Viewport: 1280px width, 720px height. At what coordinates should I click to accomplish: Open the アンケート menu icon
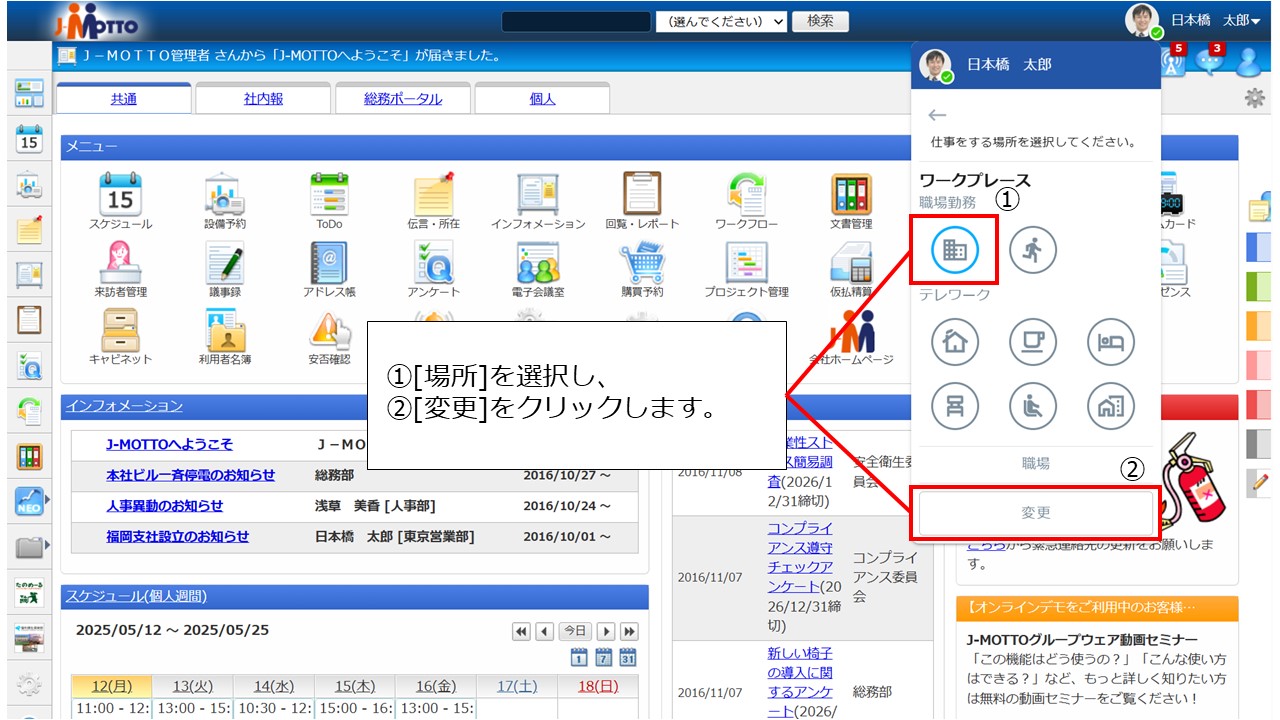coord(434,262)
